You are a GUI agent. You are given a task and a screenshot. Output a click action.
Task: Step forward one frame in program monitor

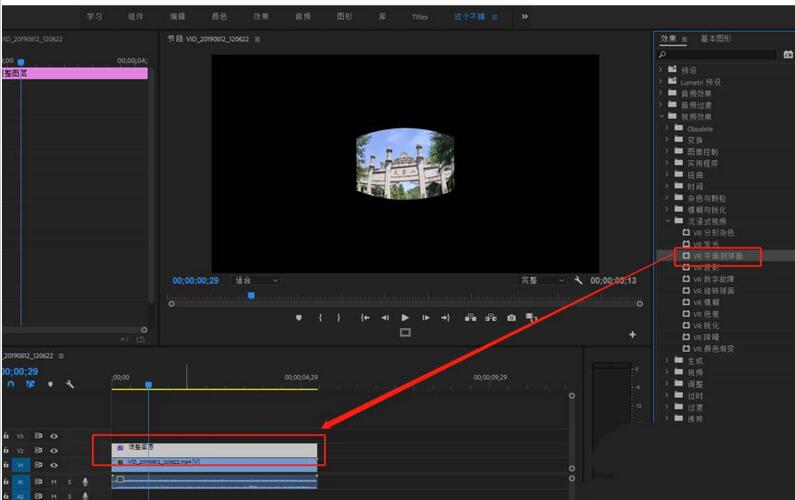point(426,317)
